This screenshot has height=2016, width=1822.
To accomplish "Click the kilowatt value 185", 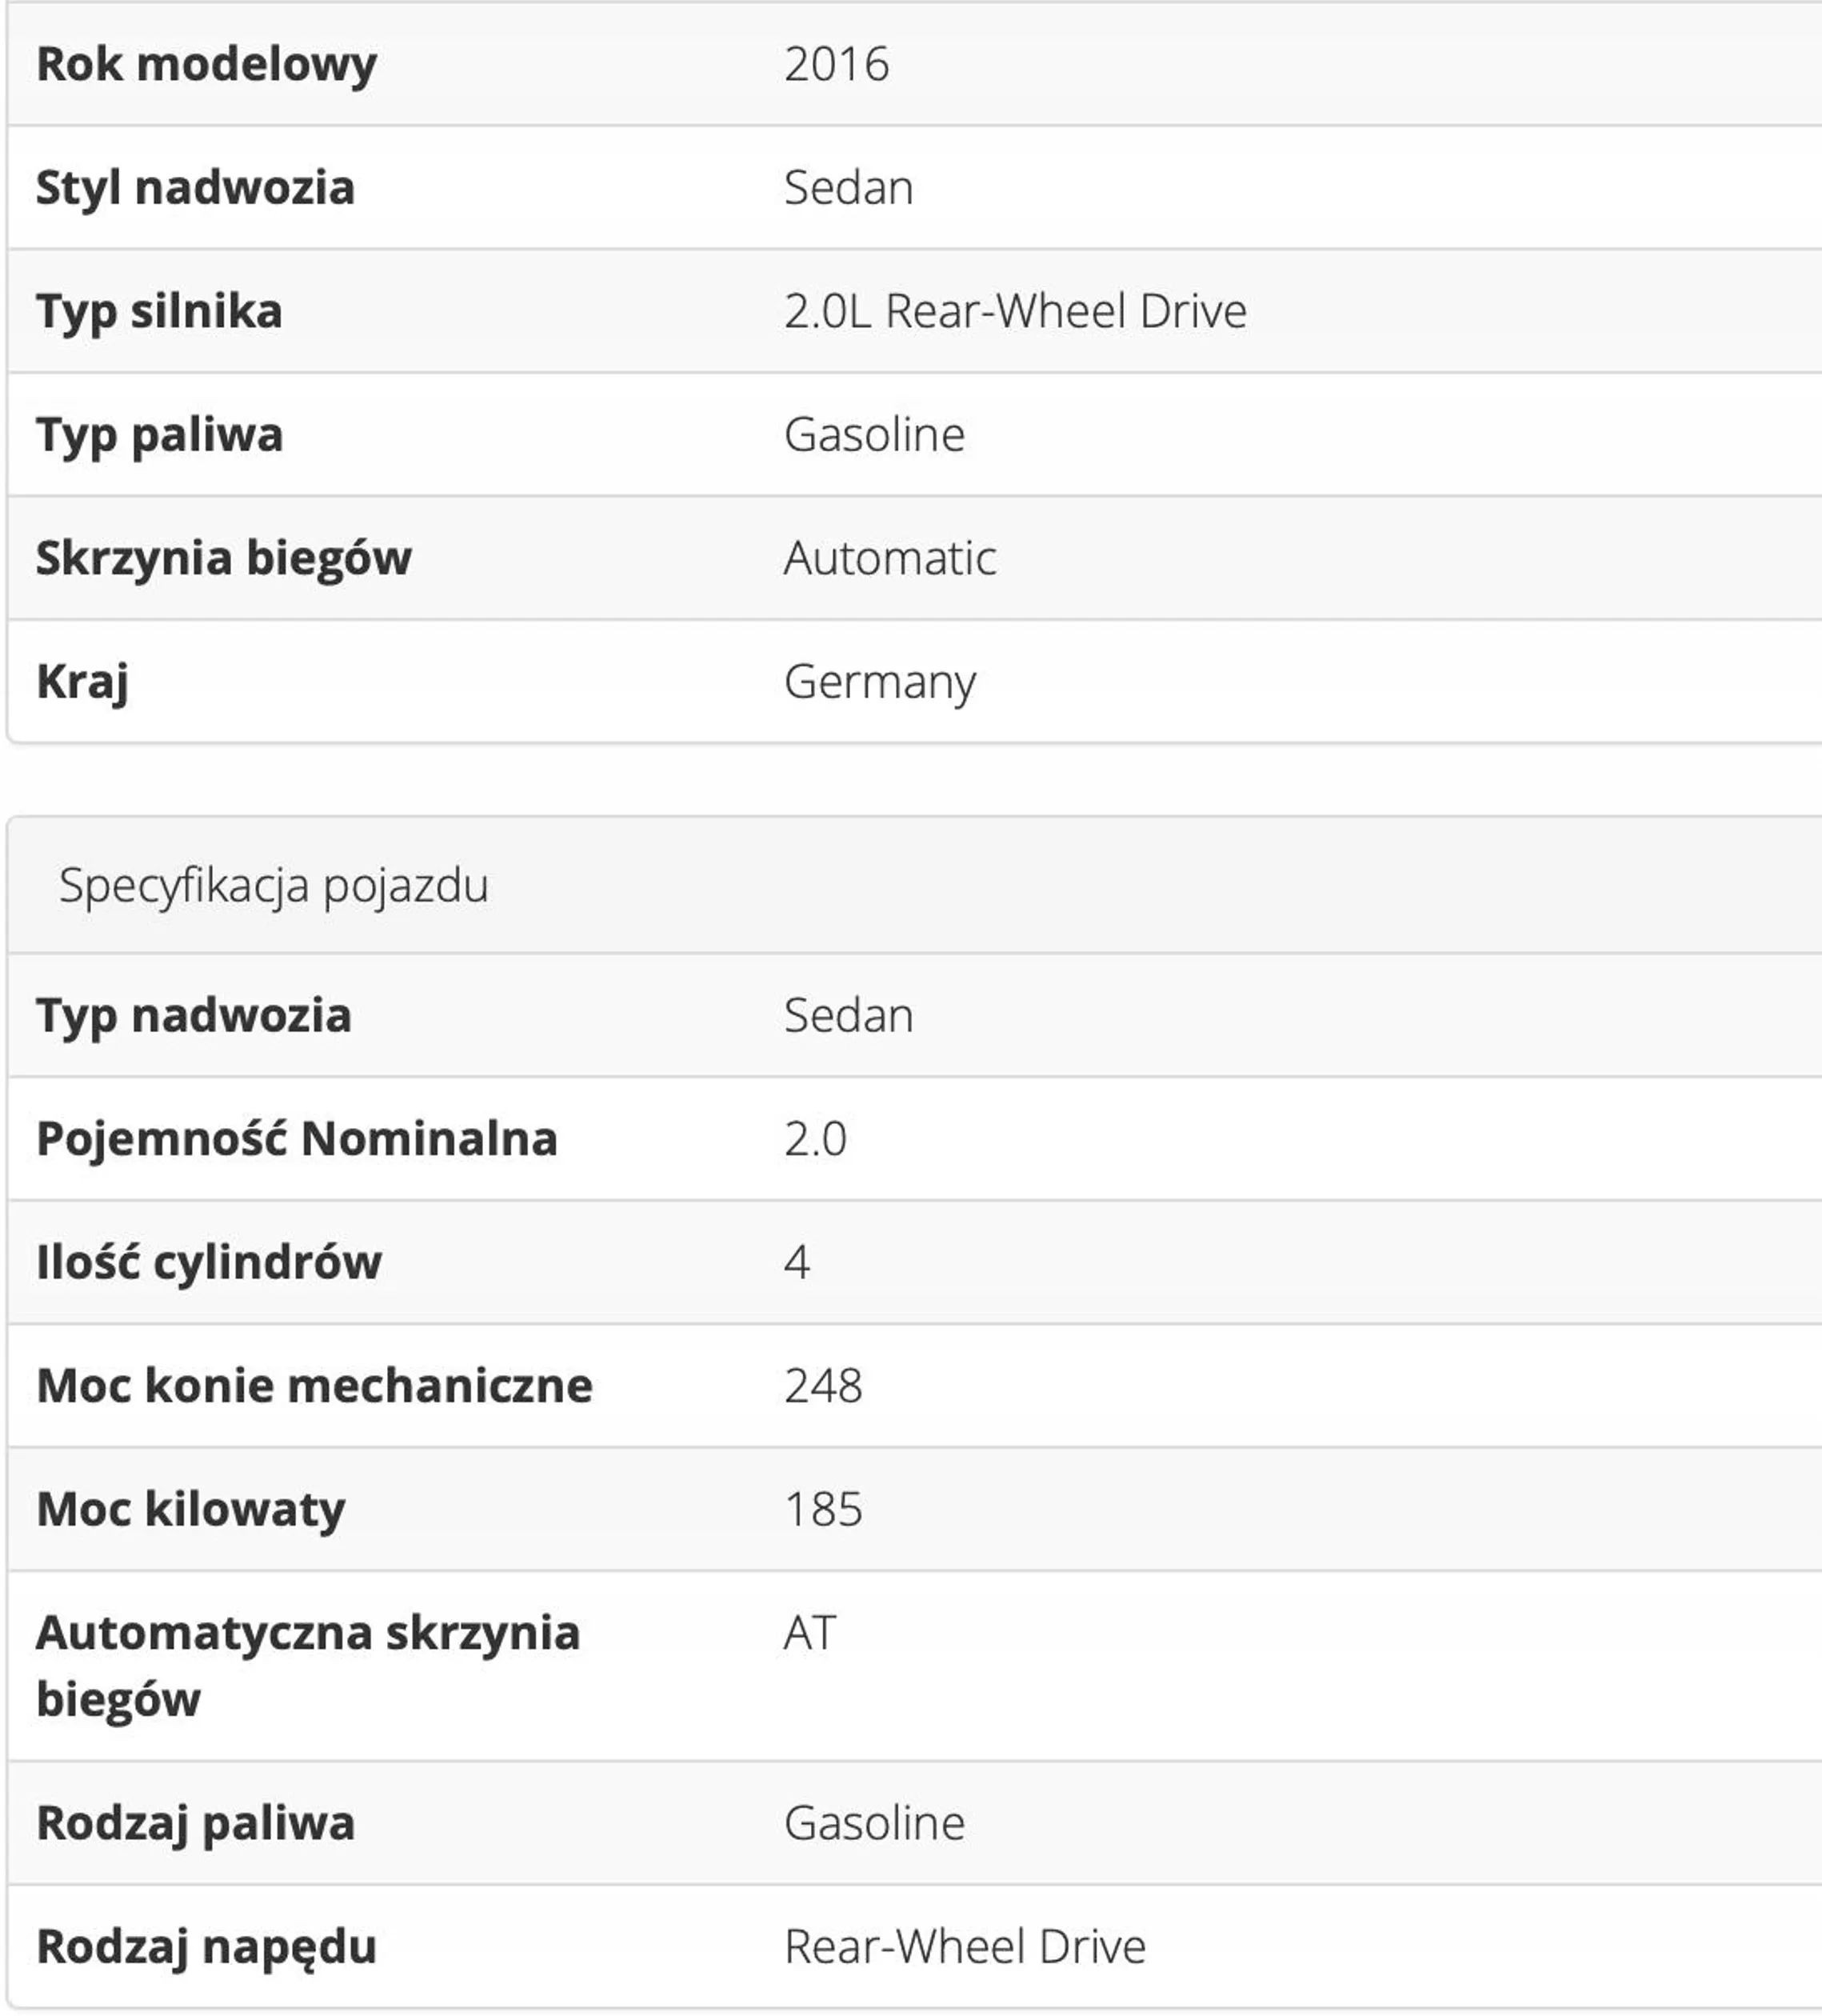I will click(x=823, y=1509).
